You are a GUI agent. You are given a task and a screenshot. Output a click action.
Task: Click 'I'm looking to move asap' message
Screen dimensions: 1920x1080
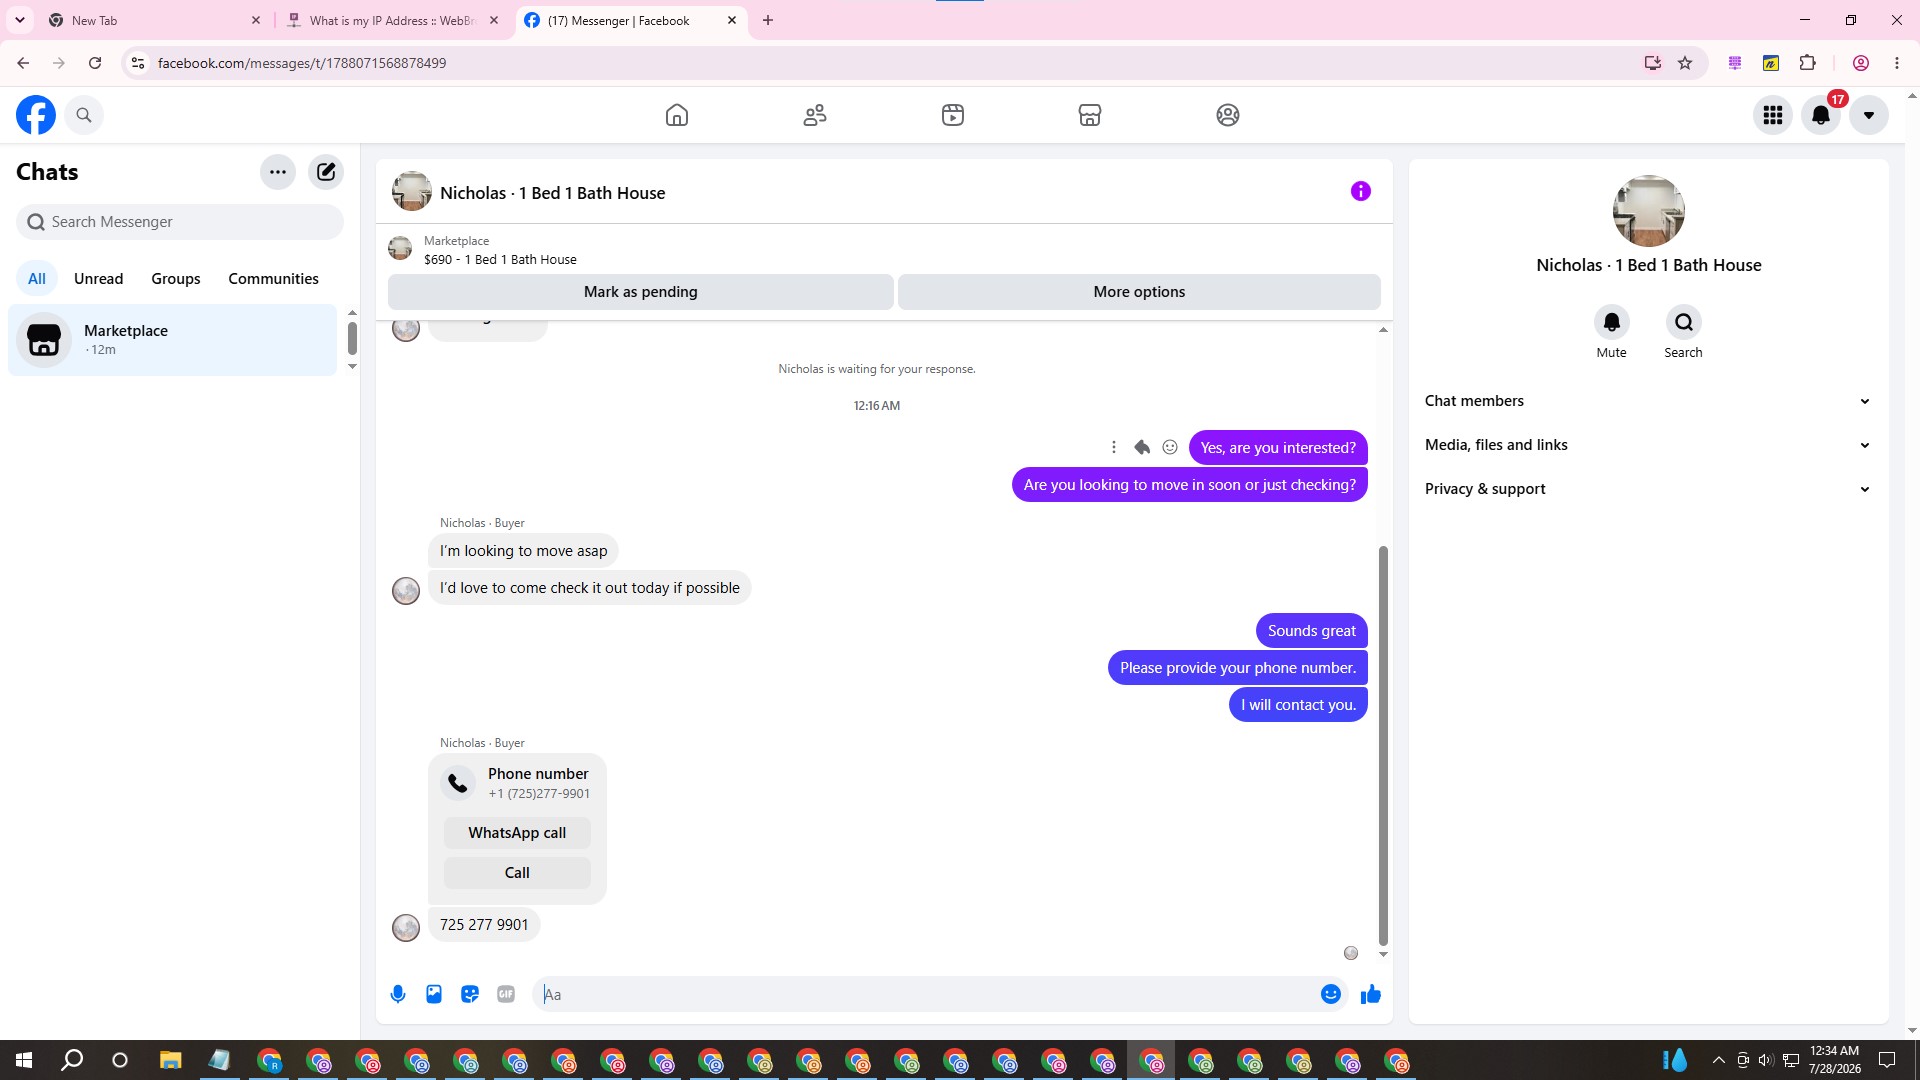(524, 551)
